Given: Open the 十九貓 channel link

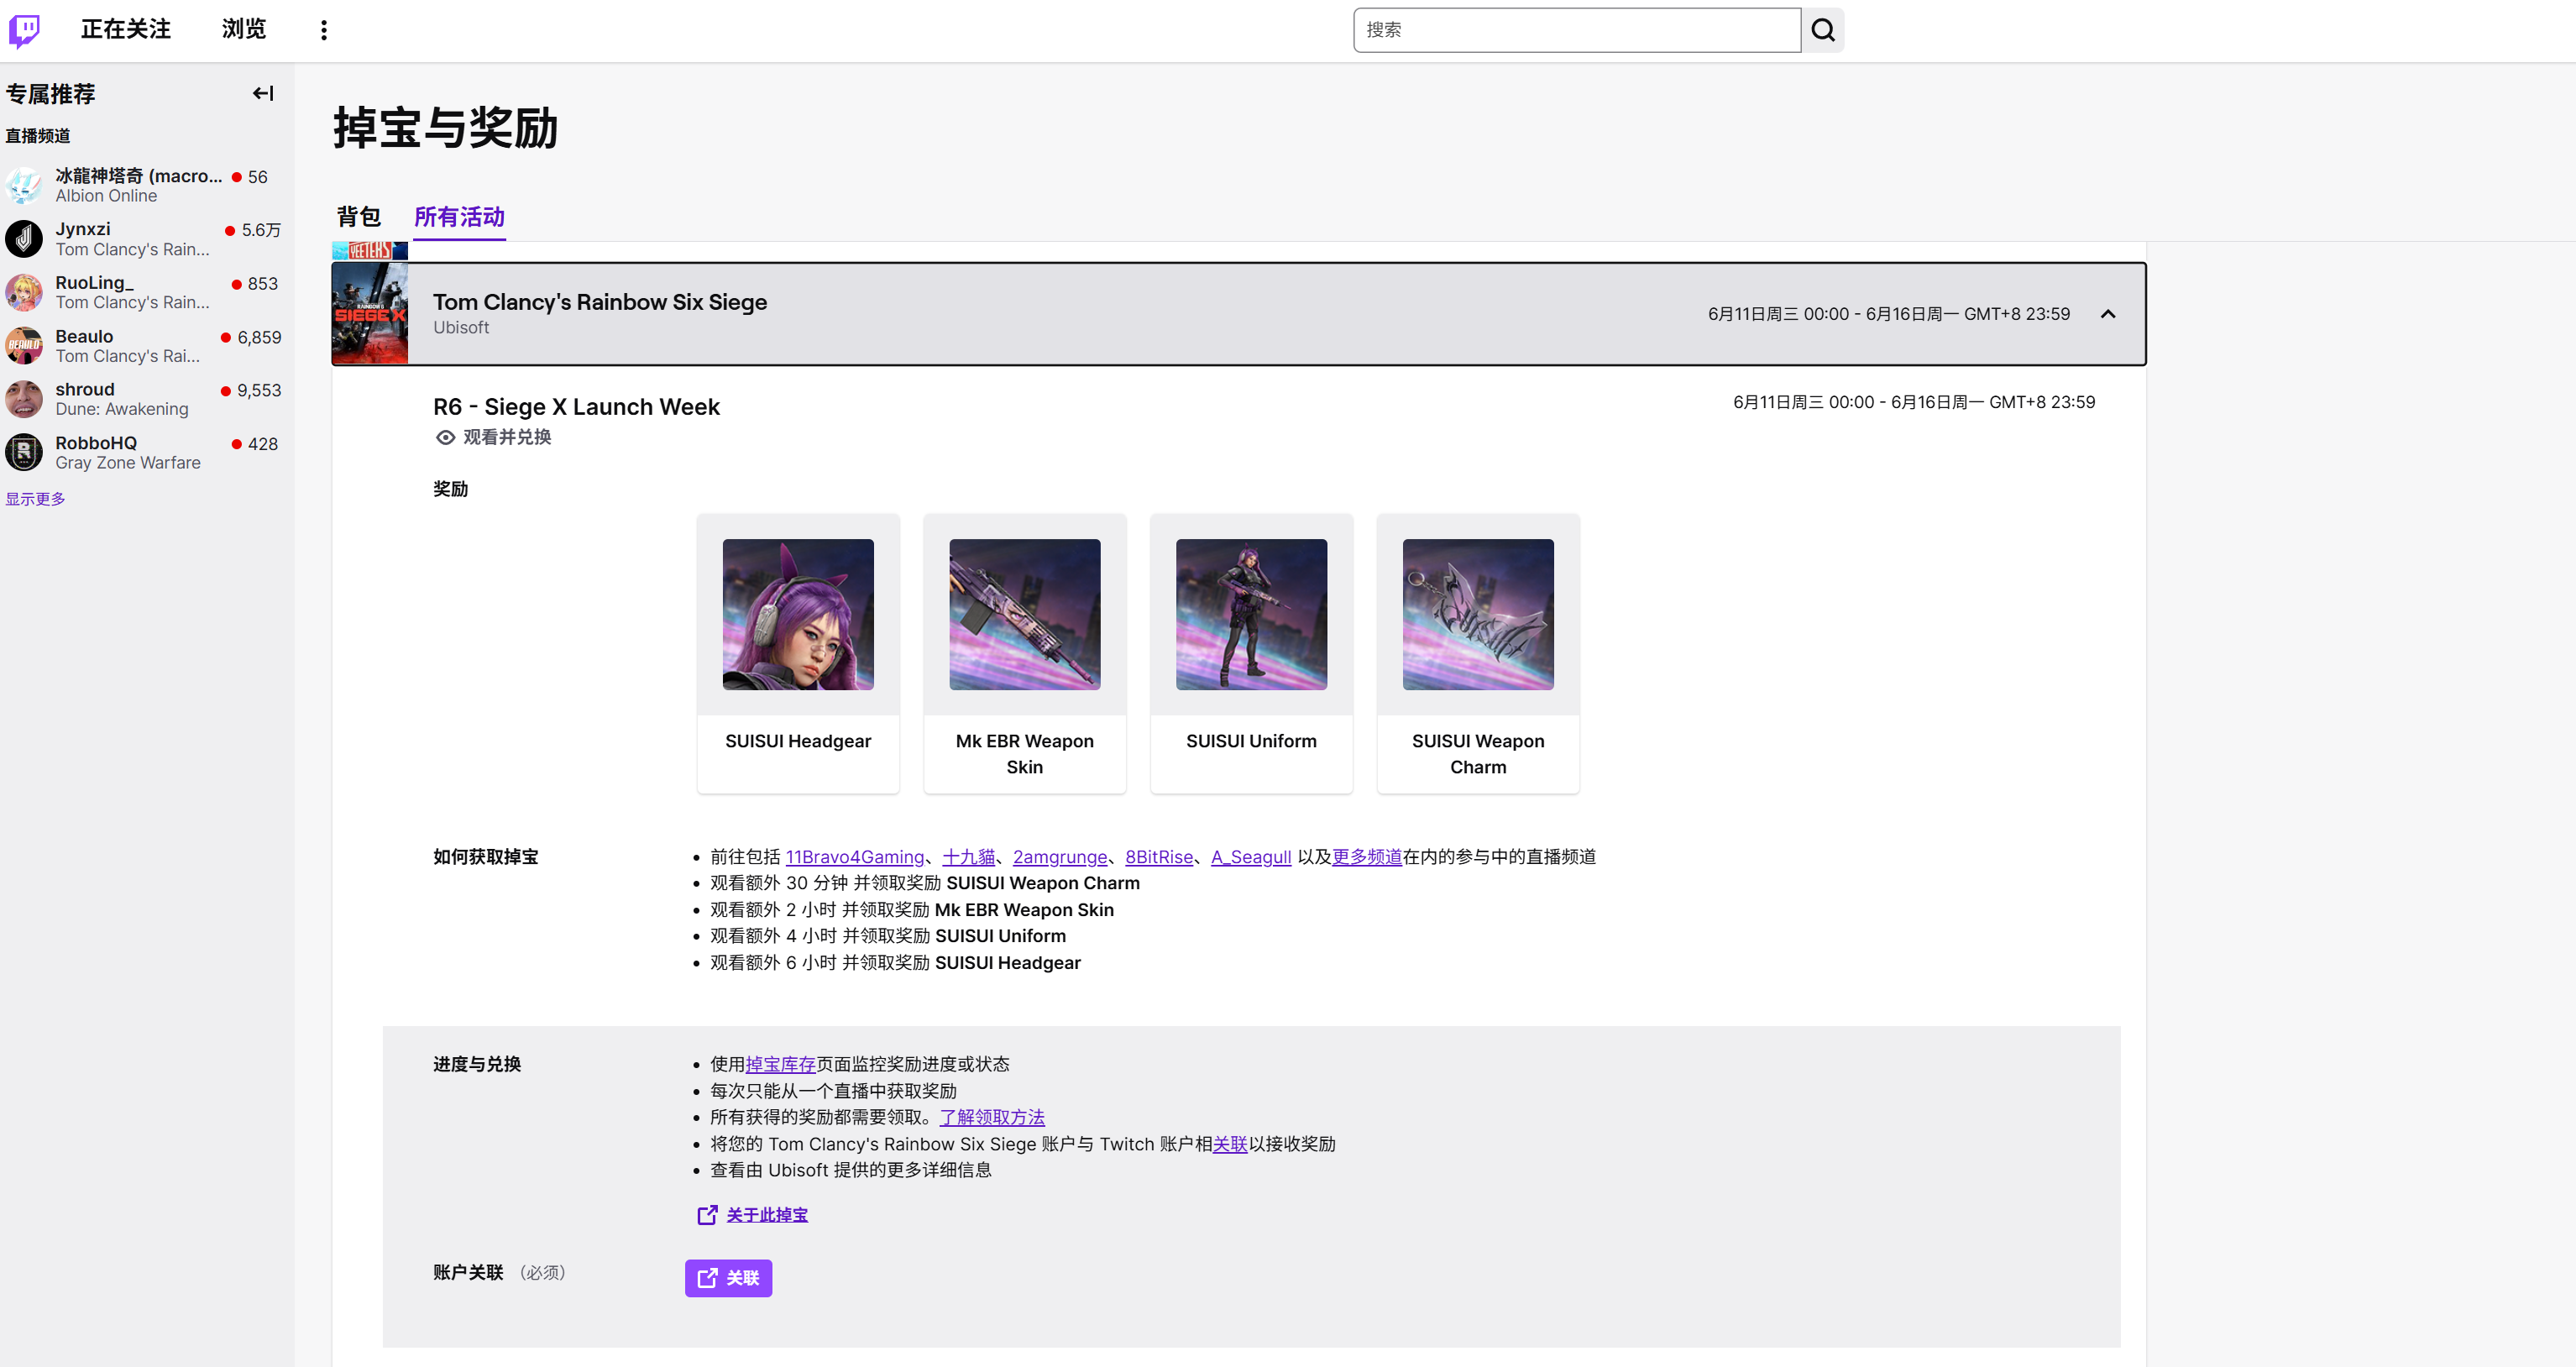Looking at the screenshot, I should (x=968, y=857).
